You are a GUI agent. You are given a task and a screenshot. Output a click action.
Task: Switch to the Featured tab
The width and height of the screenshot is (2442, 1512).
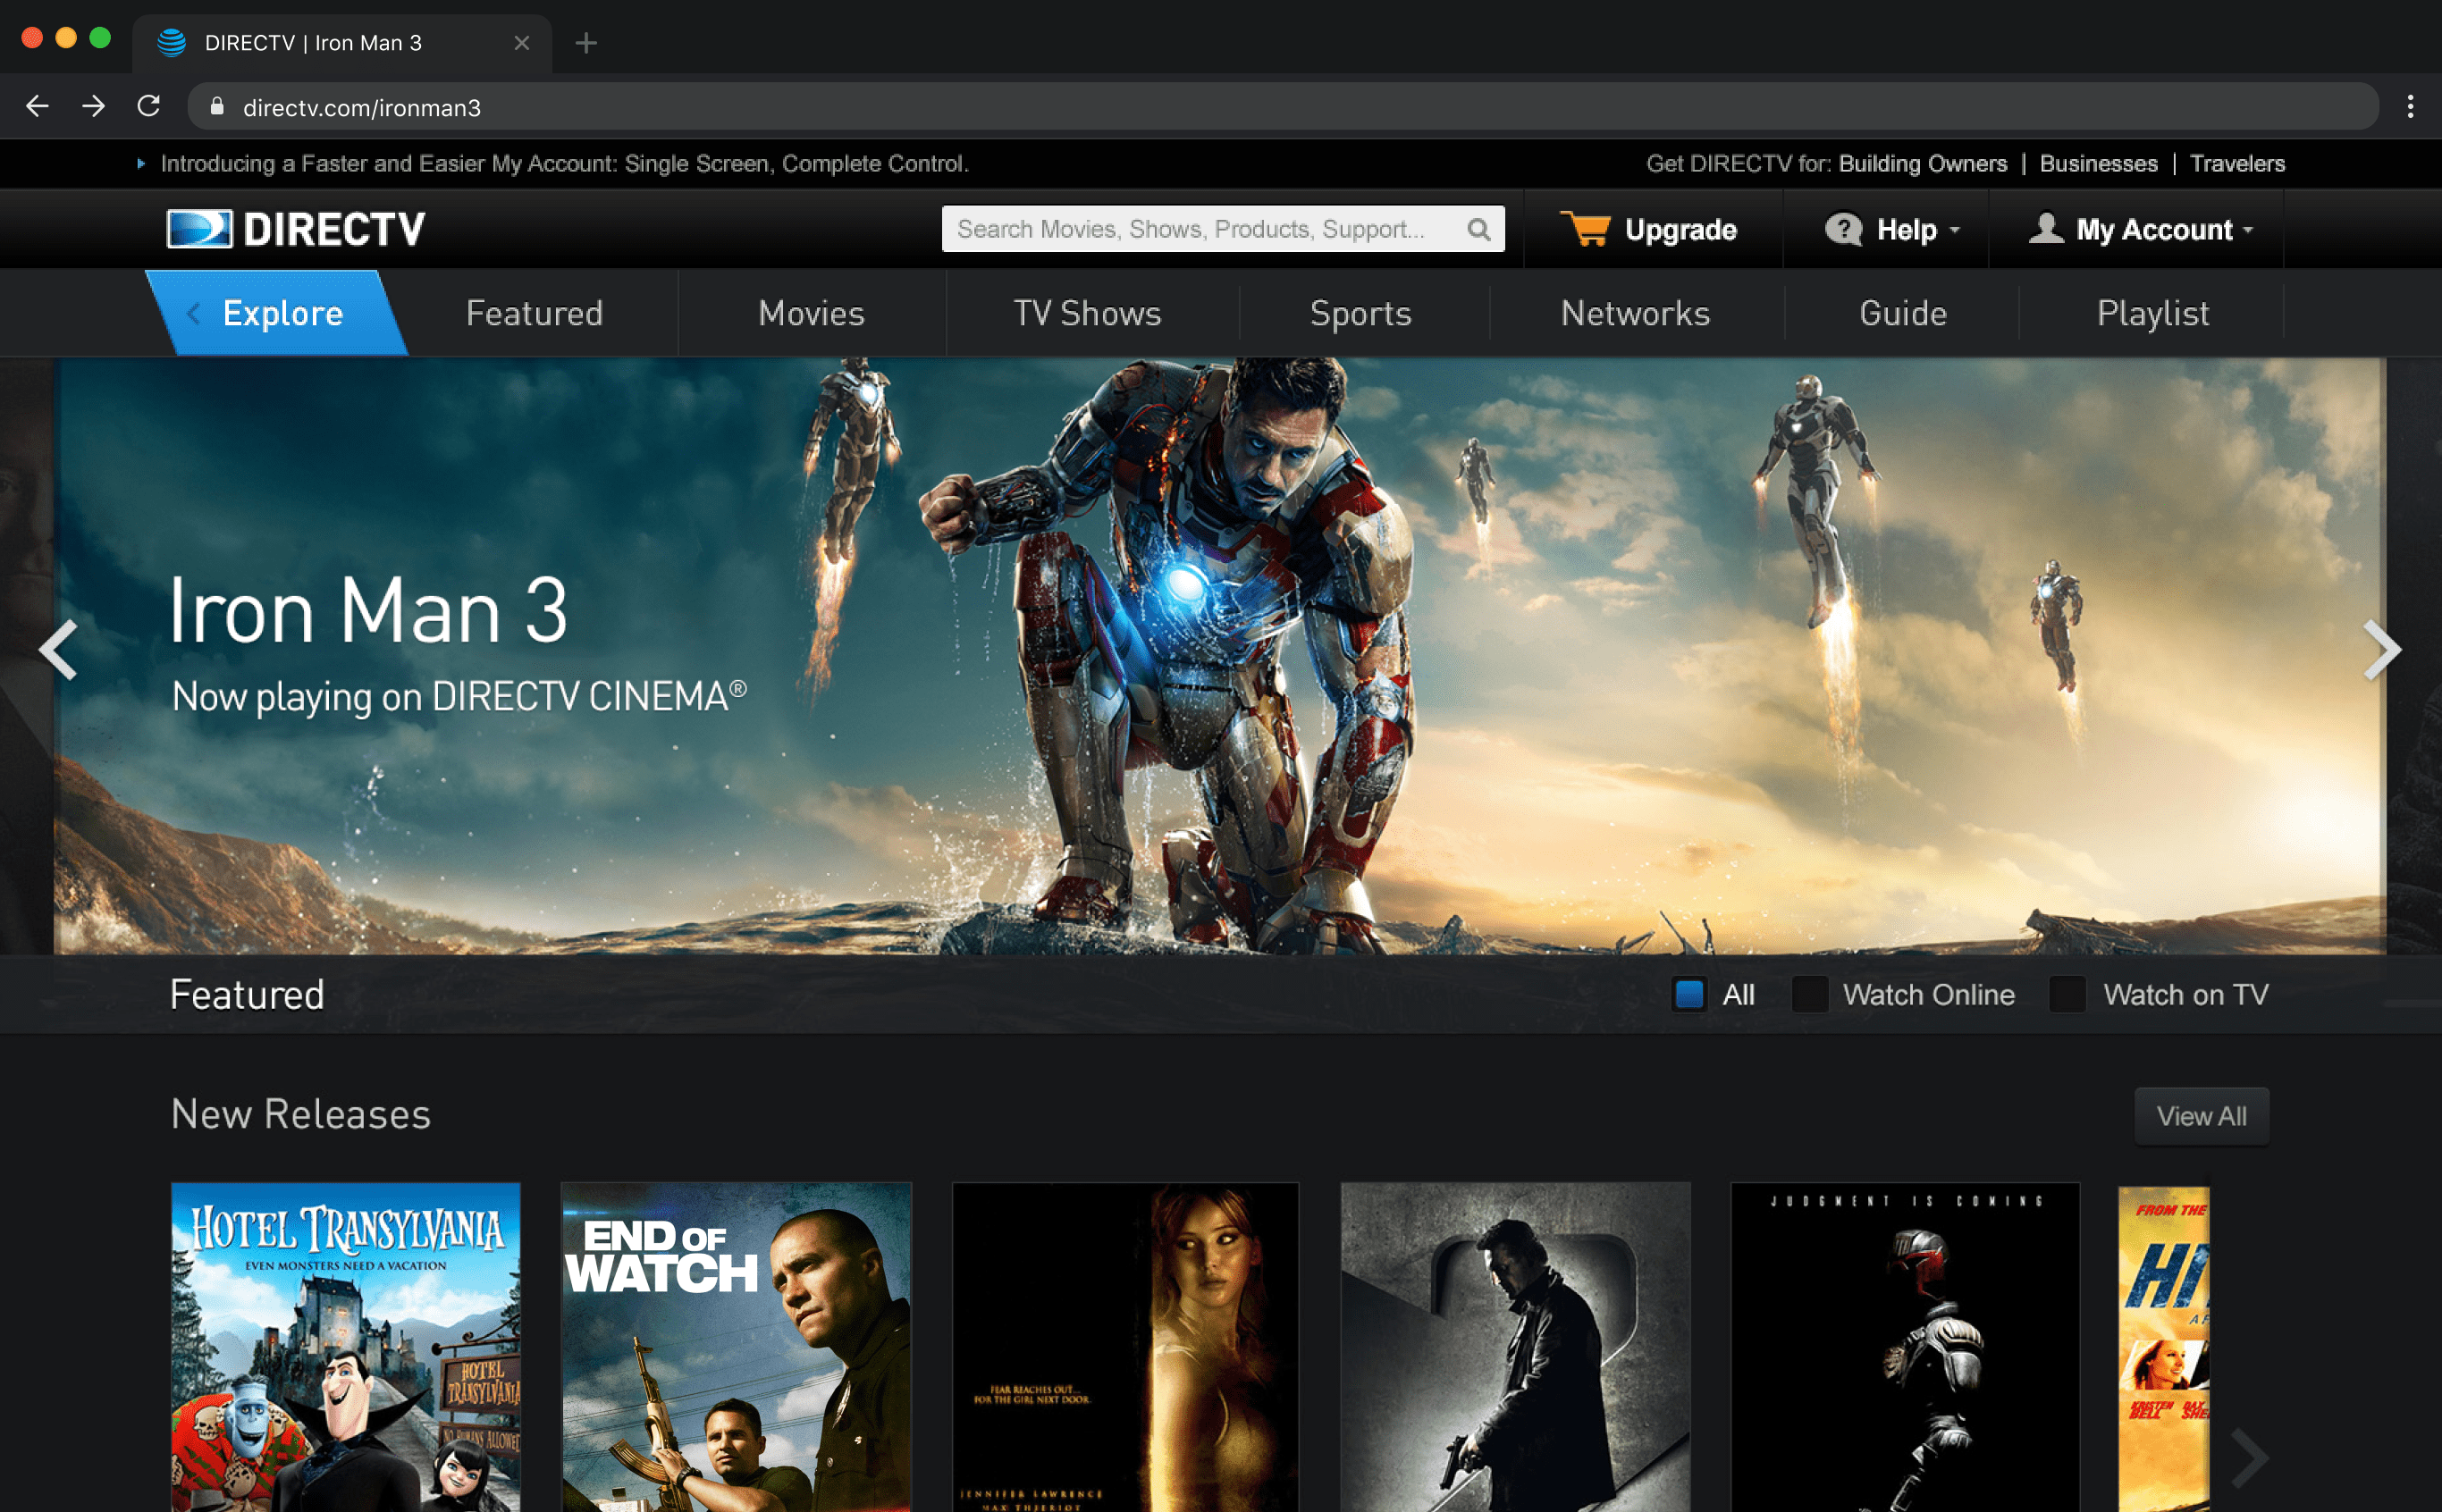(534, 313)
